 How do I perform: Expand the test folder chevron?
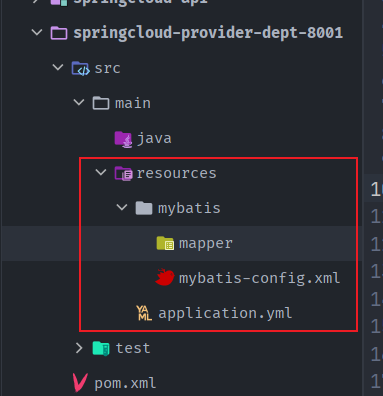click(x=79, y=348)
